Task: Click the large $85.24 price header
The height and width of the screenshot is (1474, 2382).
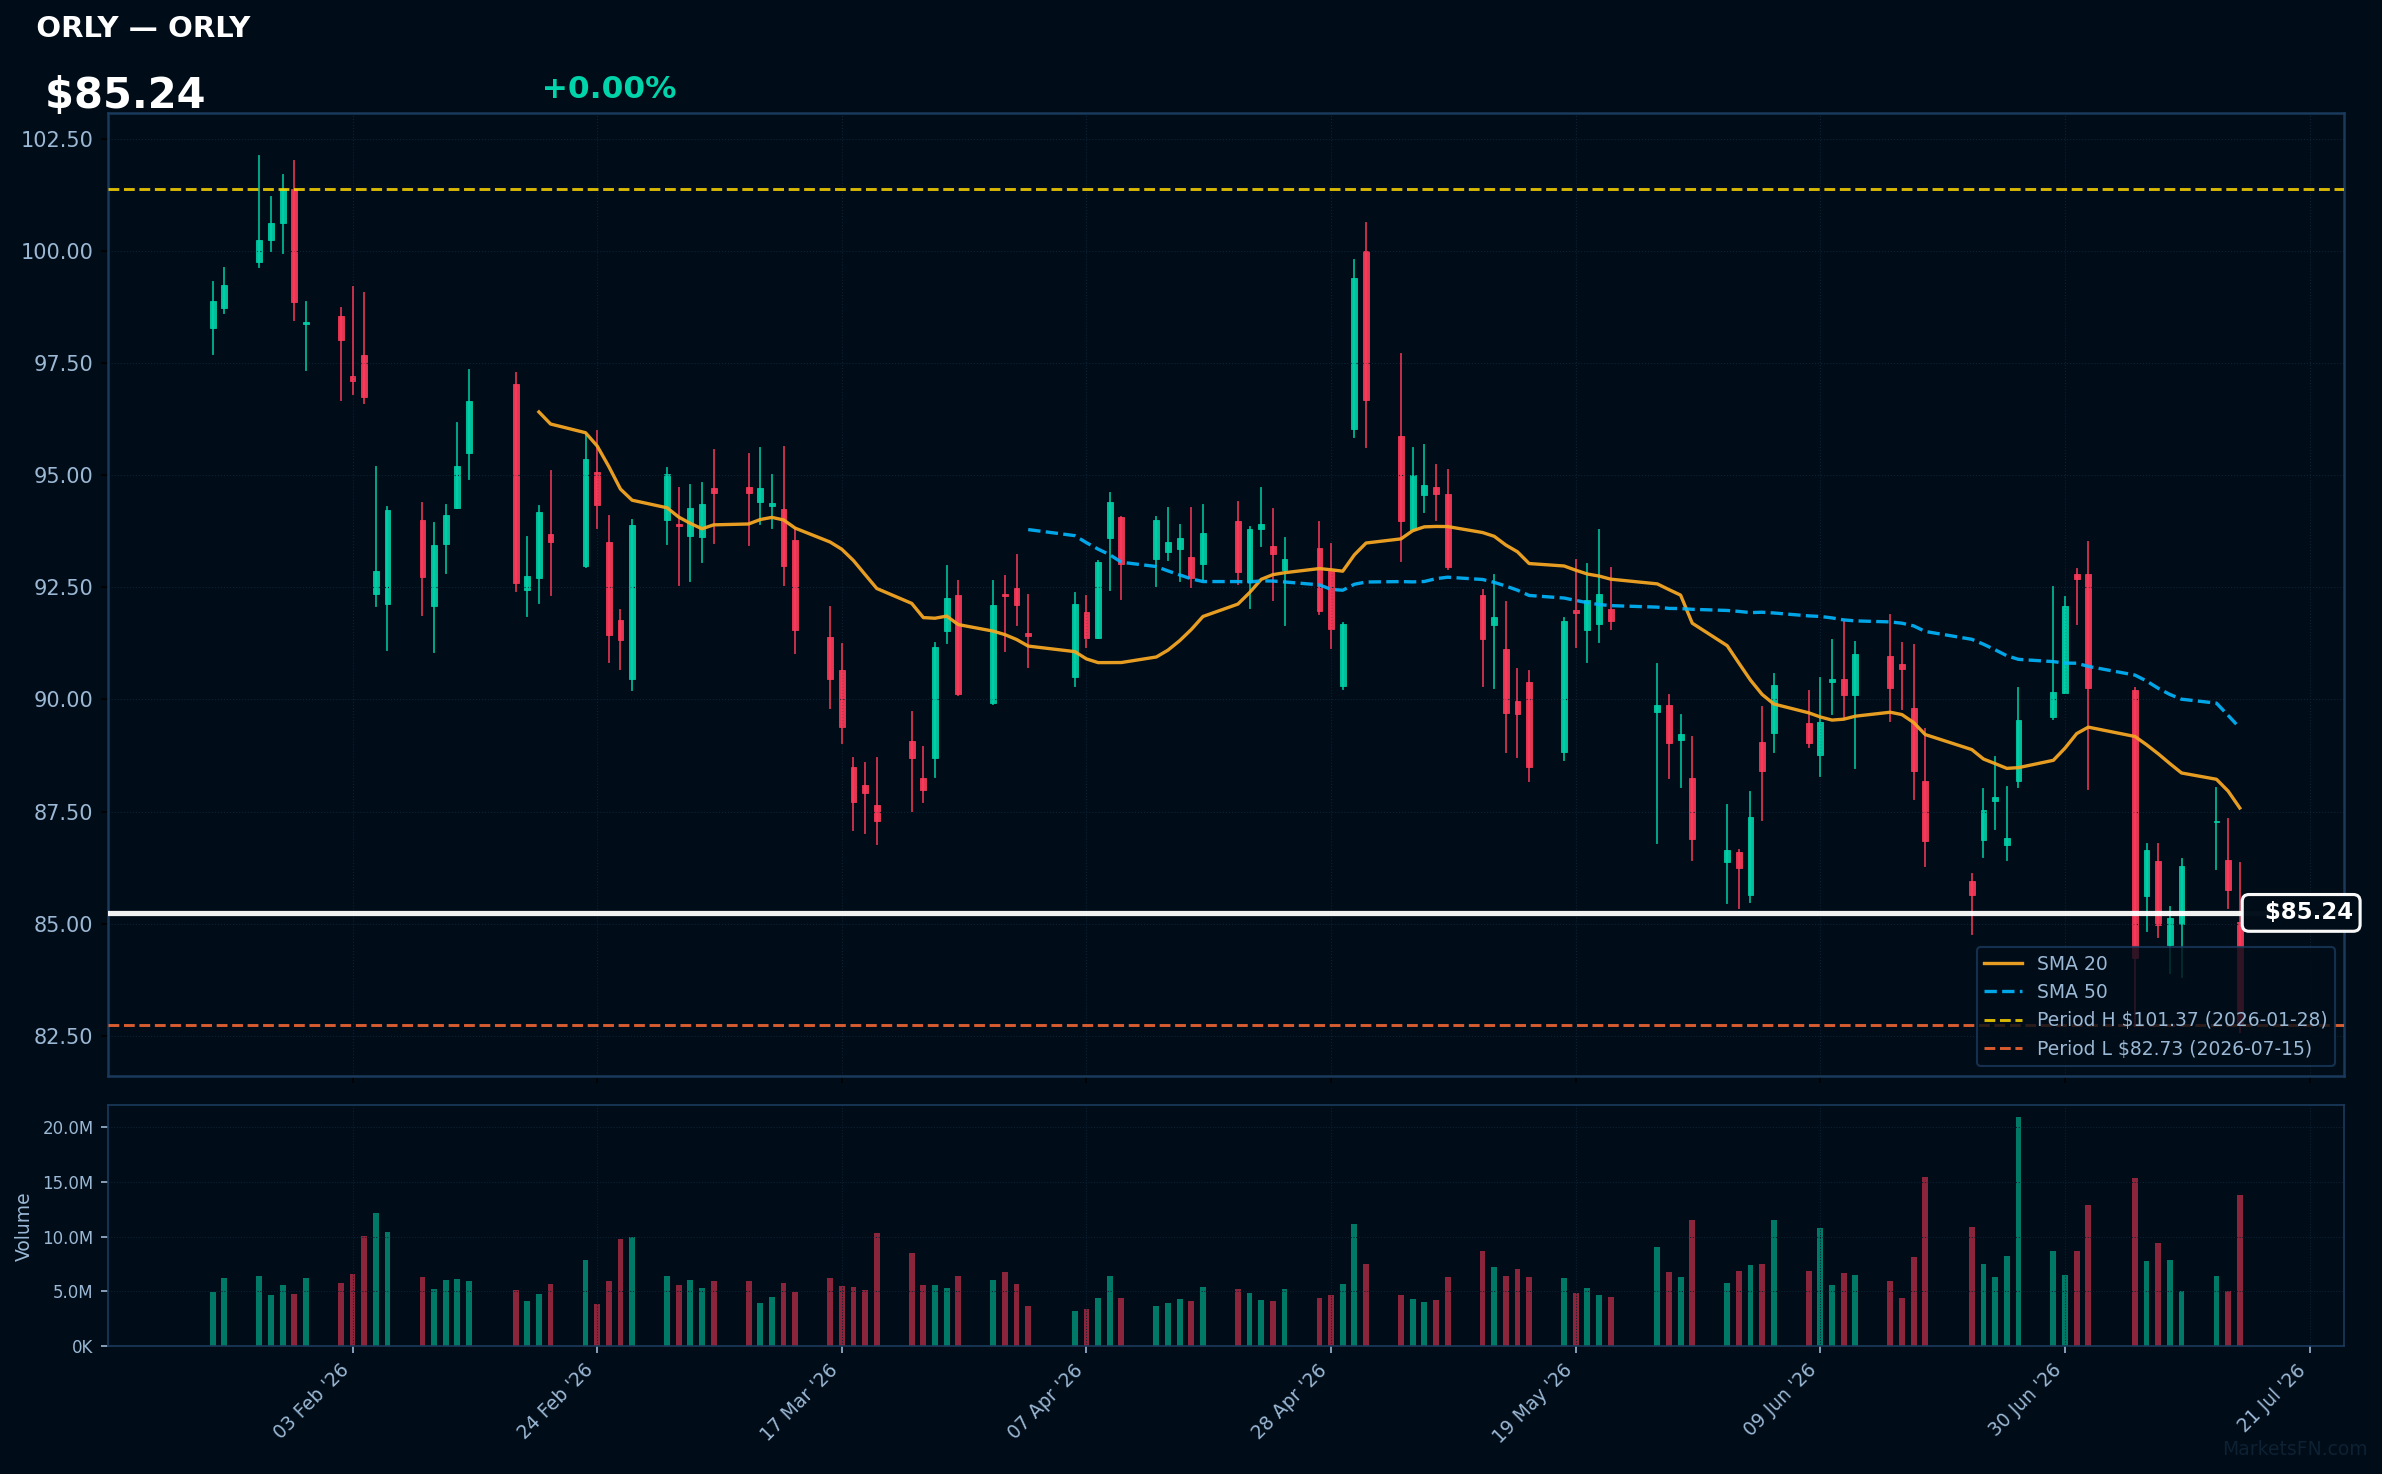Action: point(125,94)
